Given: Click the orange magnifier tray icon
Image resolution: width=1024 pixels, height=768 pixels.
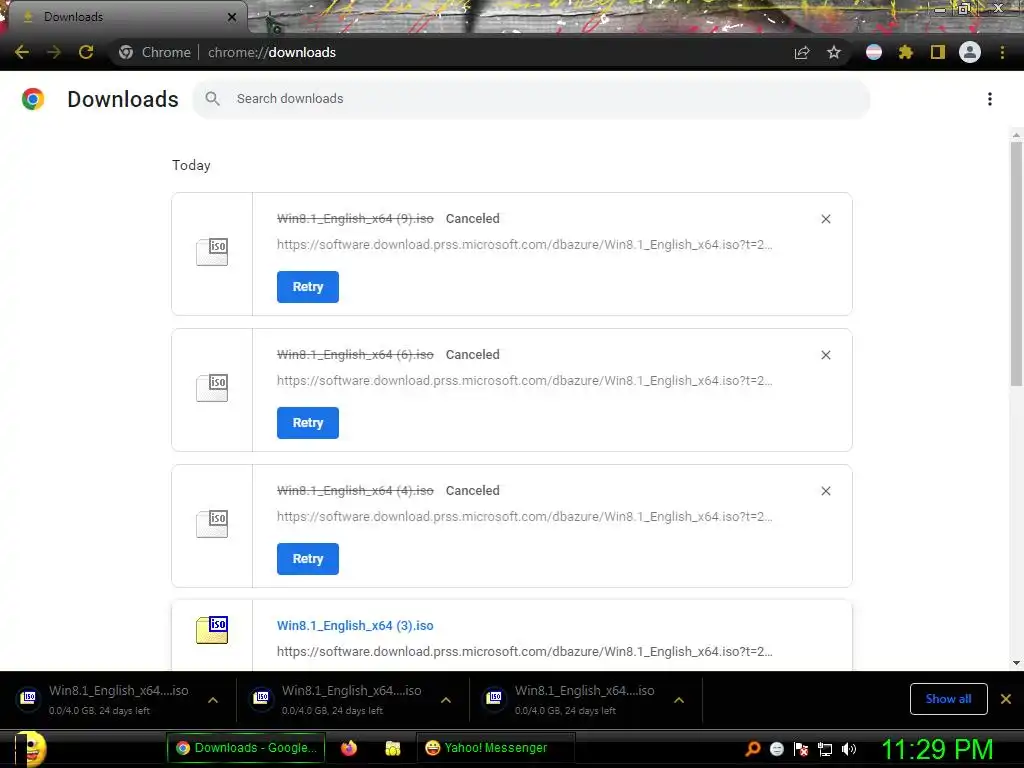Looking at the screenshot, I should (753, 749).
